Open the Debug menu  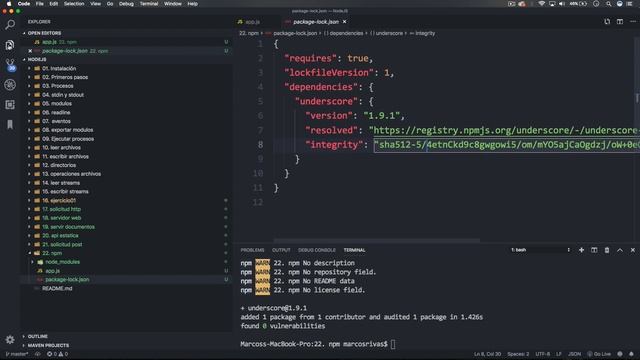[x=126, y=4]
